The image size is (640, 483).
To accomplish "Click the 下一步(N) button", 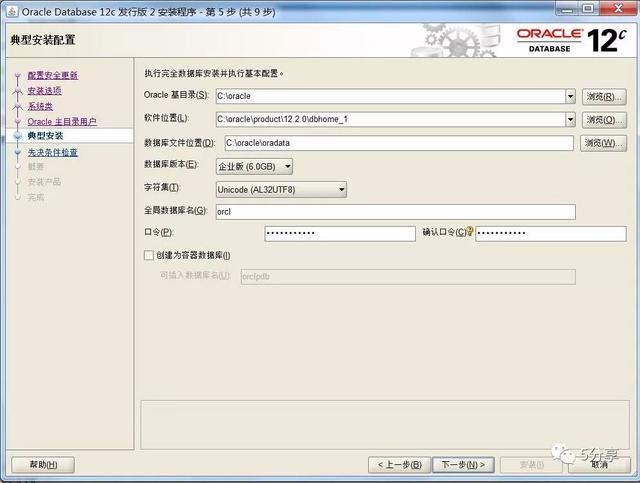I will pyautogui.click(x=463, y=465).
